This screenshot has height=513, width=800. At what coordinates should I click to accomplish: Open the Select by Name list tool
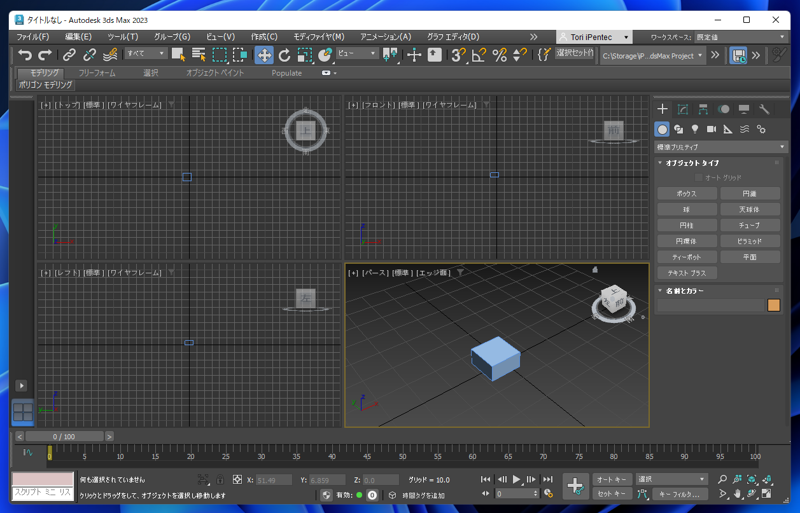(198, 55)
